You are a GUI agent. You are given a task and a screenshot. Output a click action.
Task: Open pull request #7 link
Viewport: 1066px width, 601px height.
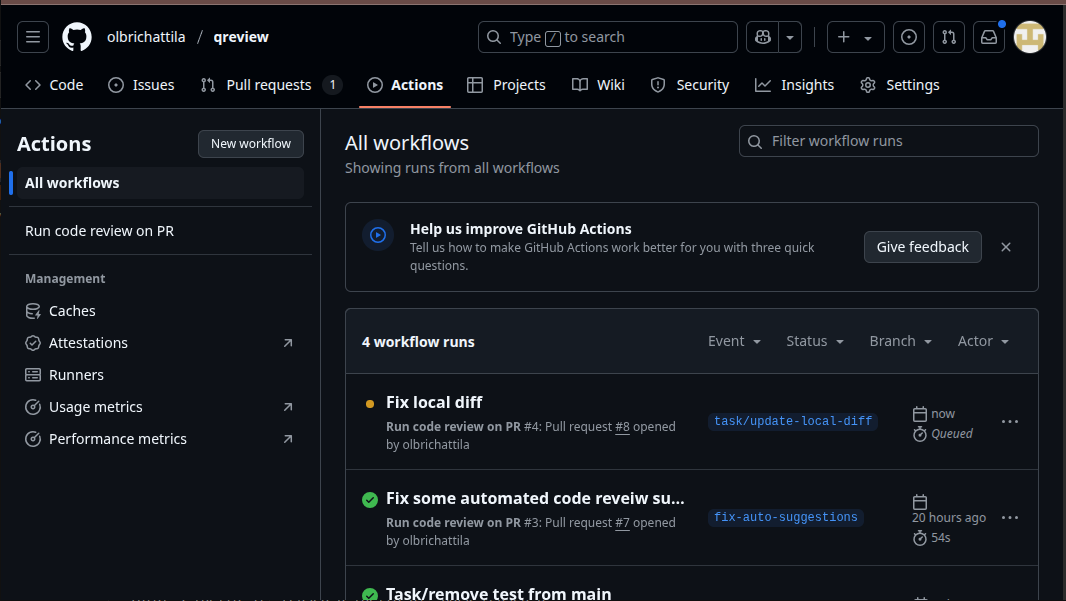[x=622, y=523]
